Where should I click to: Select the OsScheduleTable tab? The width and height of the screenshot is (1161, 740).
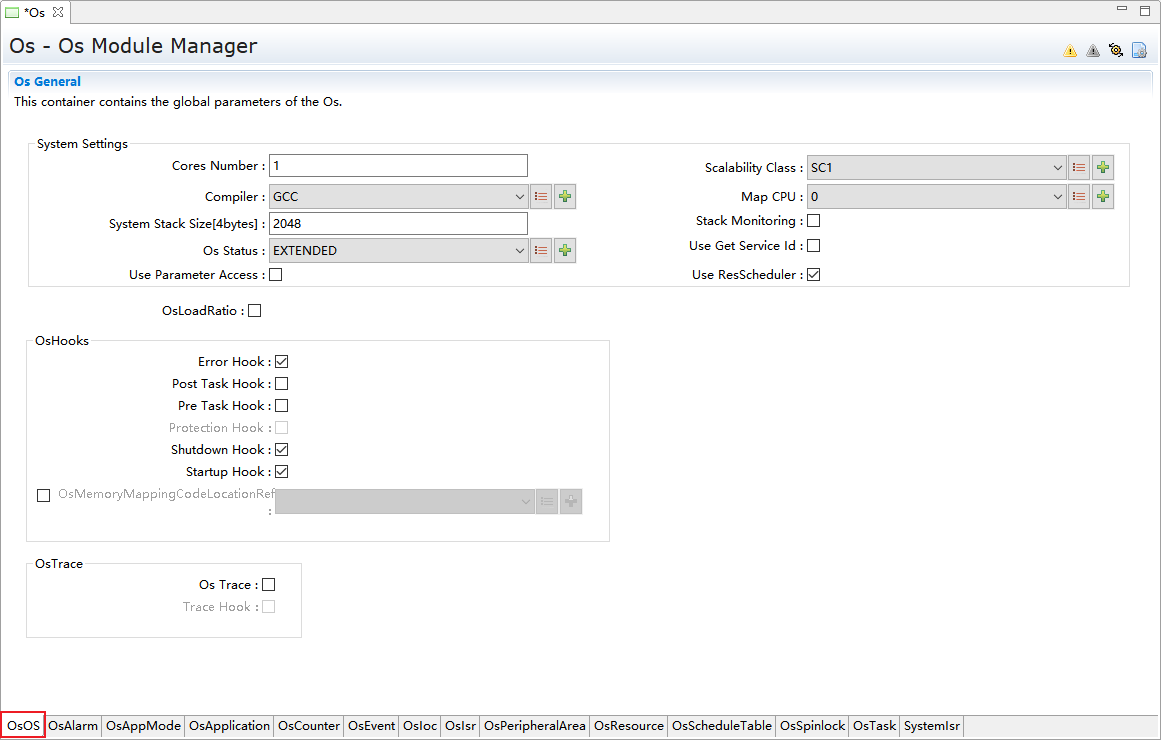click(x=721, y=726)
